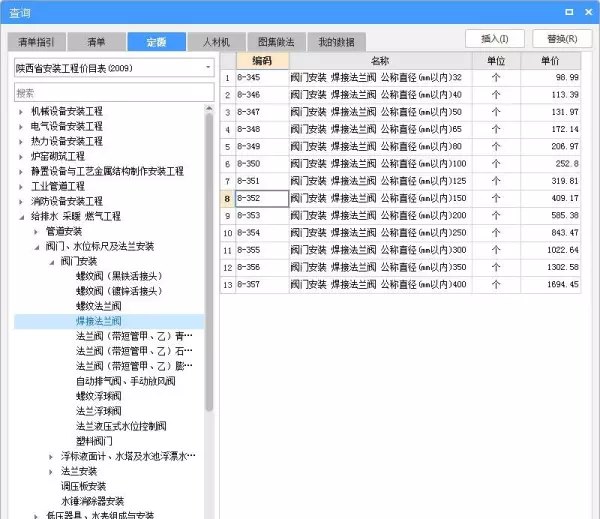600x519 pixels.
Task: Select code cell 8-355
Action: 262,250
